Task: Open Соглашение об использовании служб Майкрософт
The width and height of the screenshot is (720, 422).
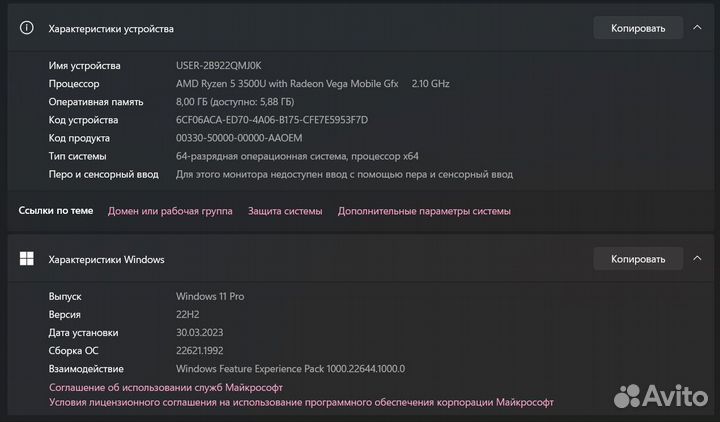Action: [x=166, y=388]
